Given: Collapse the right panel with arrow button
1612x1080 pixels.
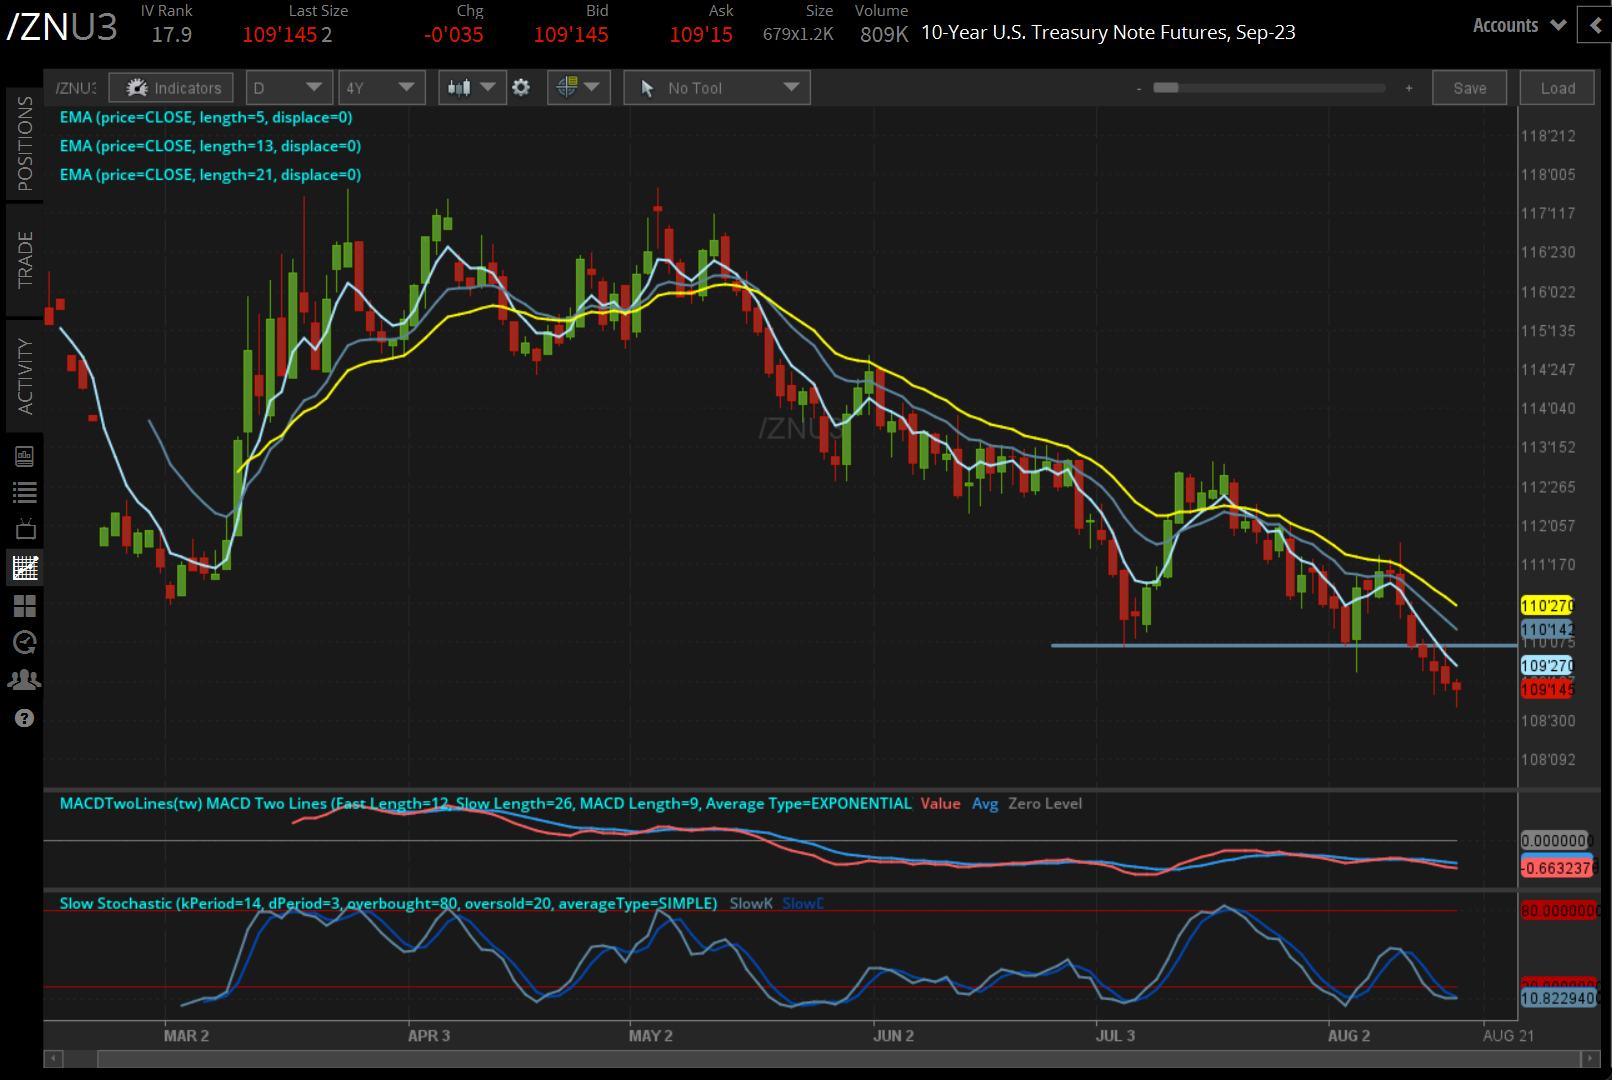Looking at the screenshot, I should click(x=1595, y=25).
